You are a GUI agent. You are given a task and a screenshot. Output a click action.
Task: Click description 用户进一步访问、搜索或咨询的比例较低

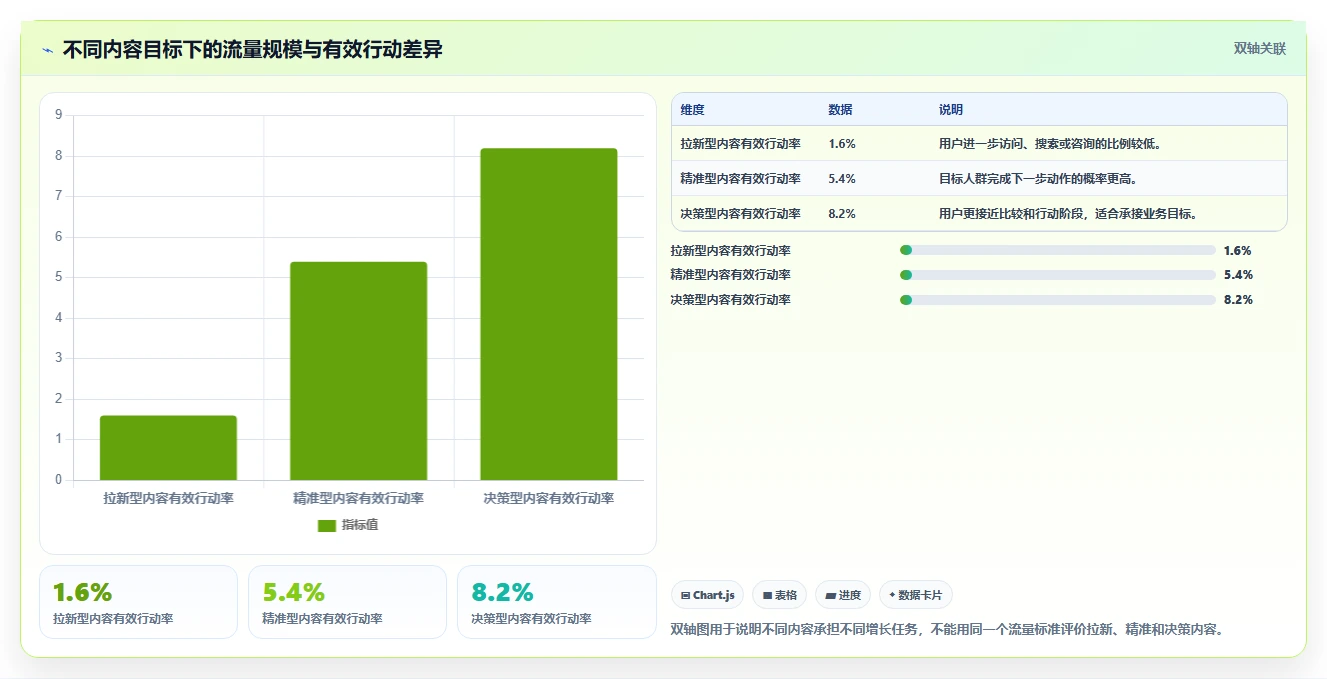pos(1050,144)
